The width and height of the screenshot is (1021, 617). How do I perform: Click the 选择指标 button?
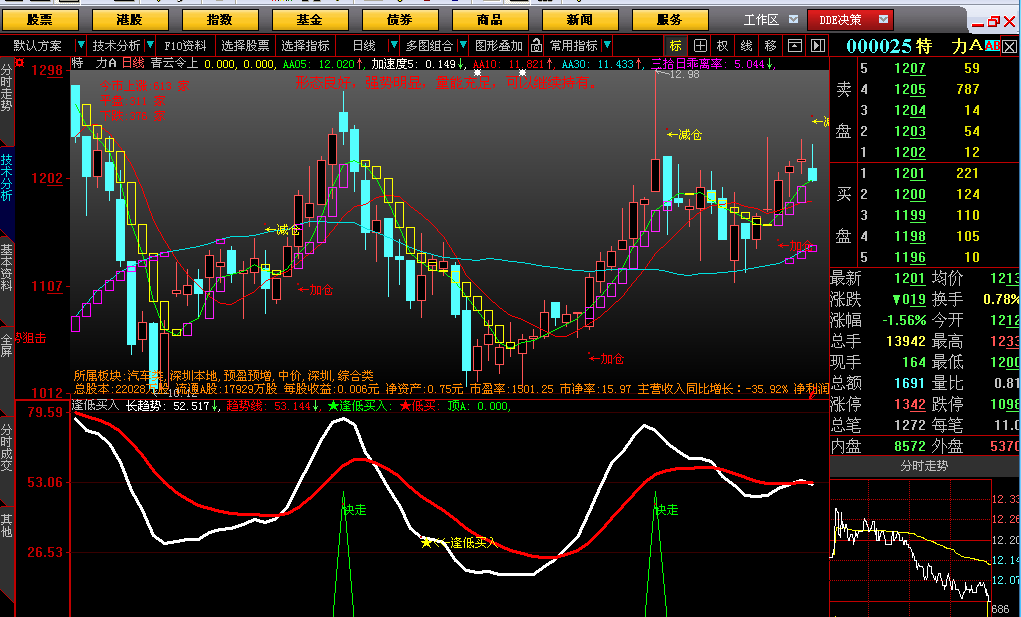tap(305, 46)
